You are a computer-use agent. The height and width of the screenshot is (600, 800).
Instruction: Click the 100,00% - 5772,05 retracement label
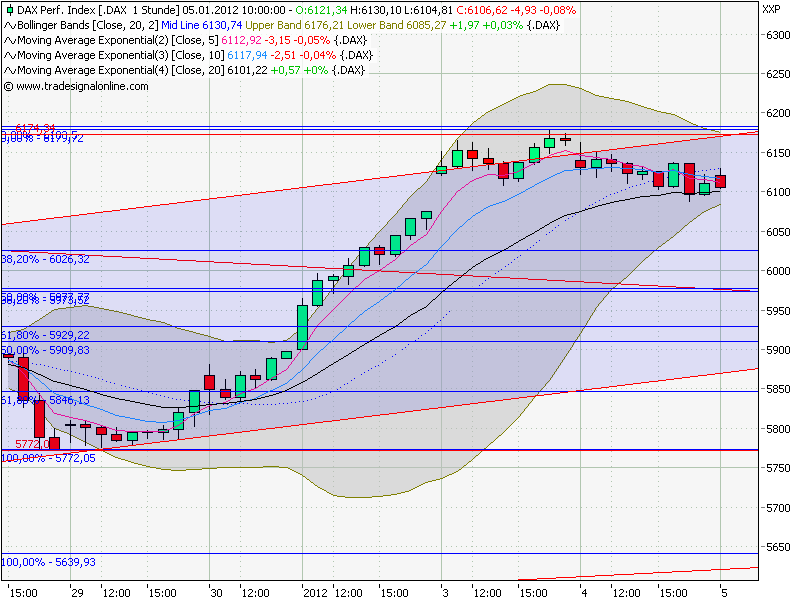(47, 458)
